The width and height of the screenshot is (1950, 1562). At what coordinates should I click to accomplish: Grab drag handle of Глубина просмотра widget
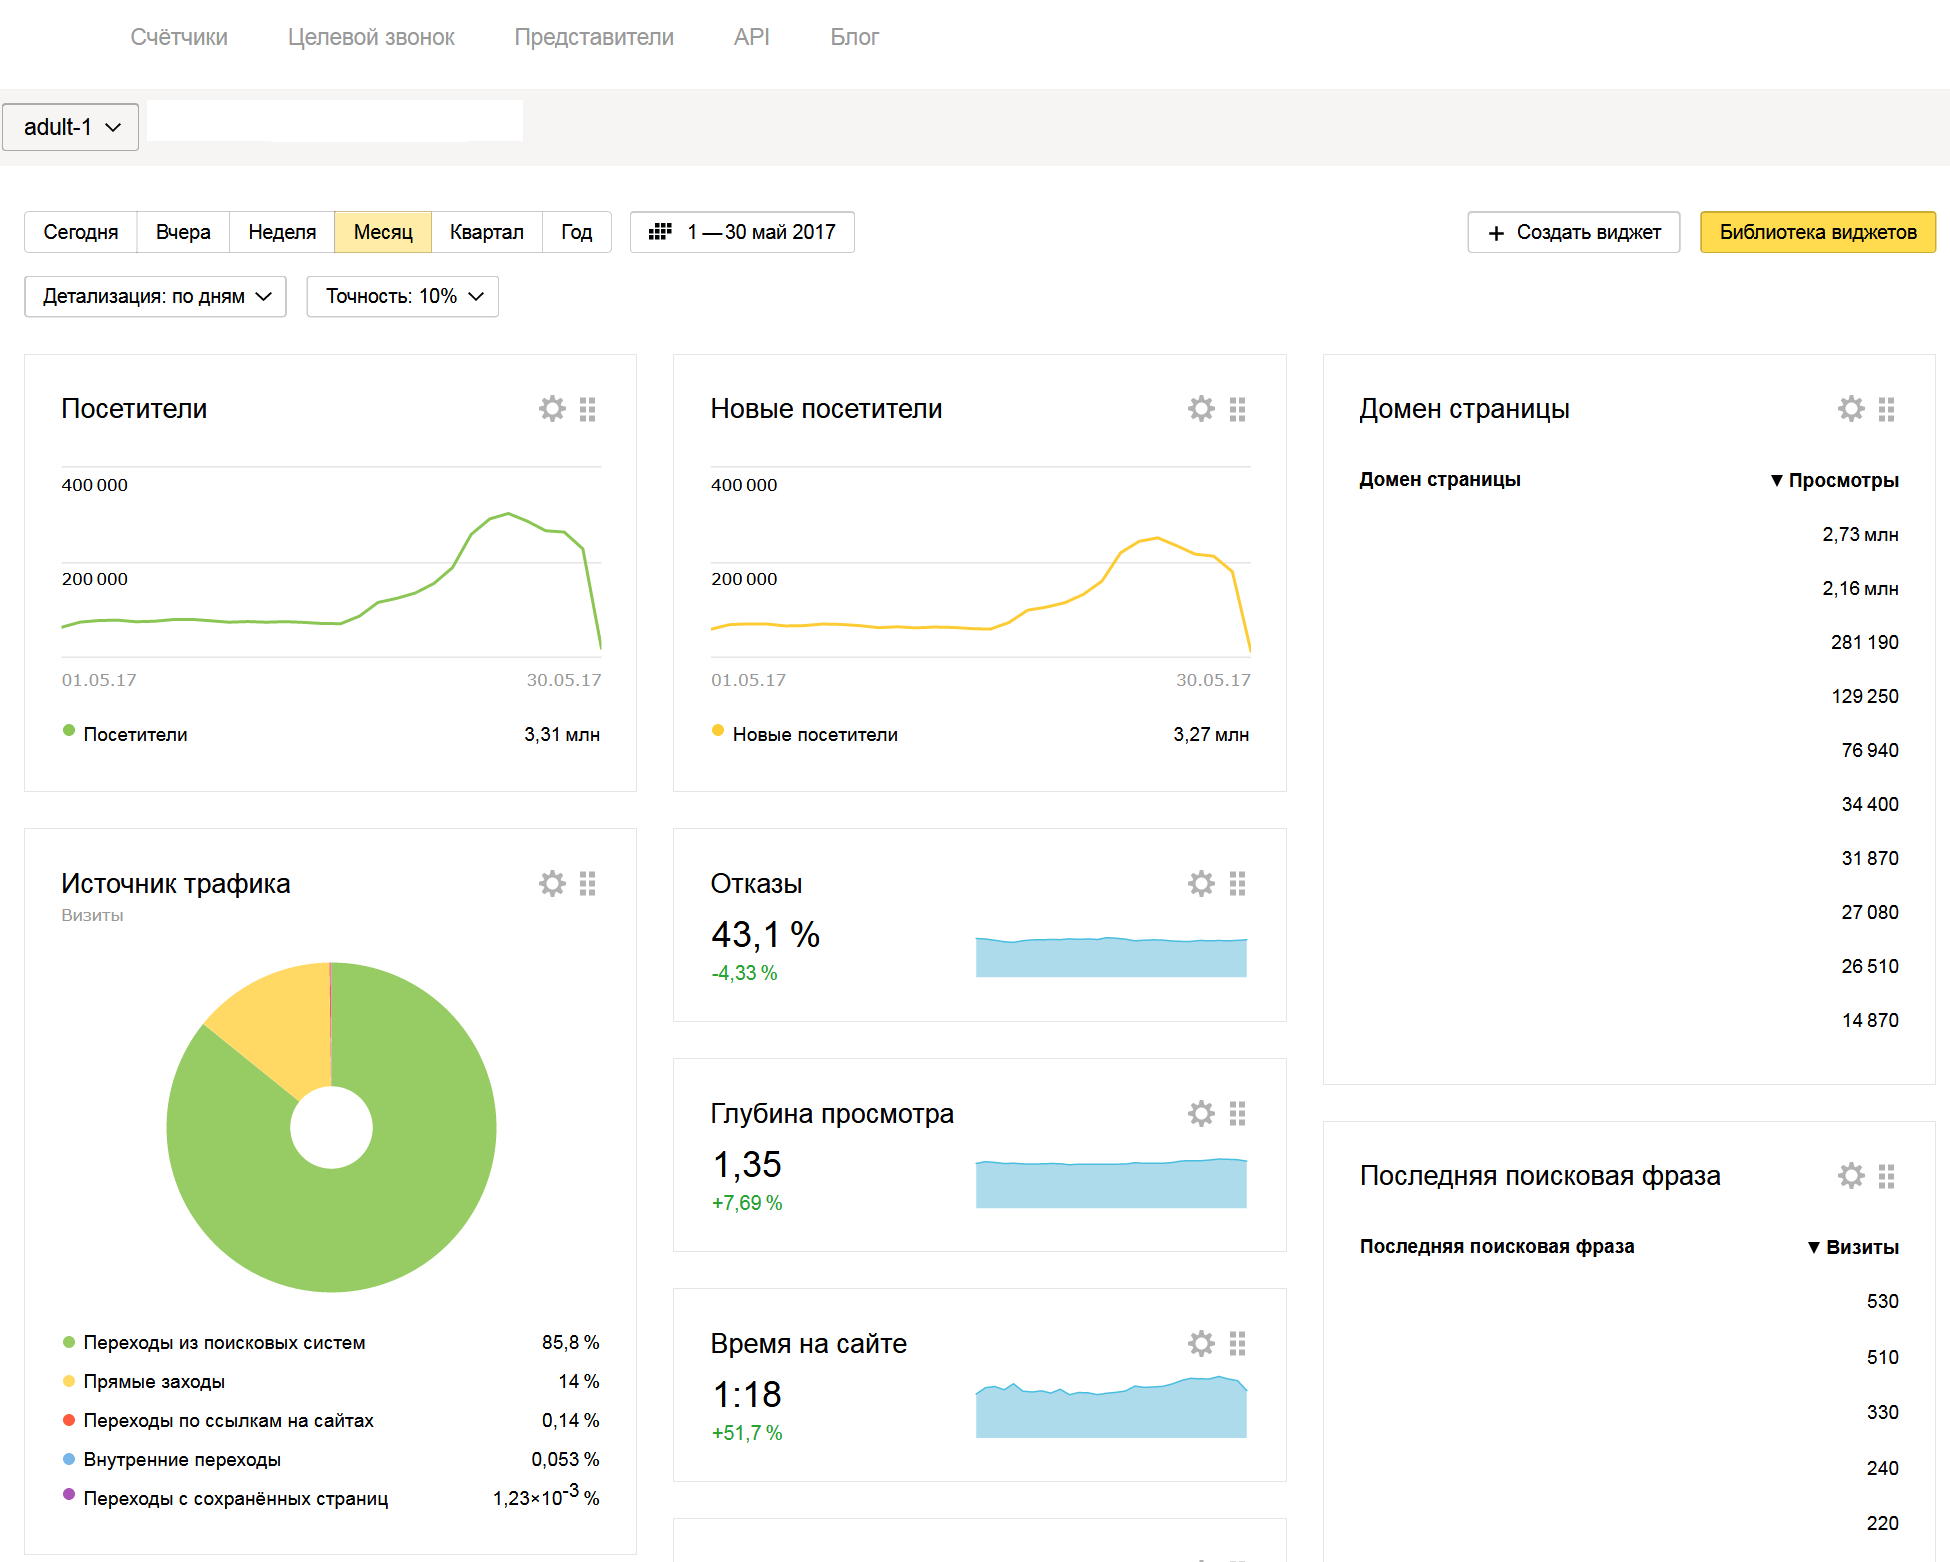(1237, 1114)
